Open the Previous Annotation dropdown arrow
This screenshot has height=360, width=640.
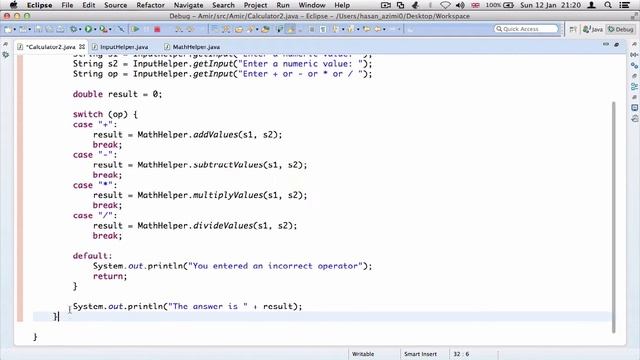point(358,29)
